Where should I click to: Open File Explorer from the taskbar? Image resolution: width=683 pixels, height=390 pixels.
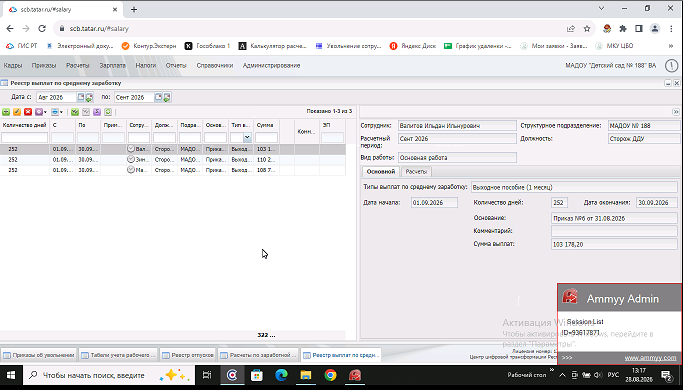tap(306, 375)
